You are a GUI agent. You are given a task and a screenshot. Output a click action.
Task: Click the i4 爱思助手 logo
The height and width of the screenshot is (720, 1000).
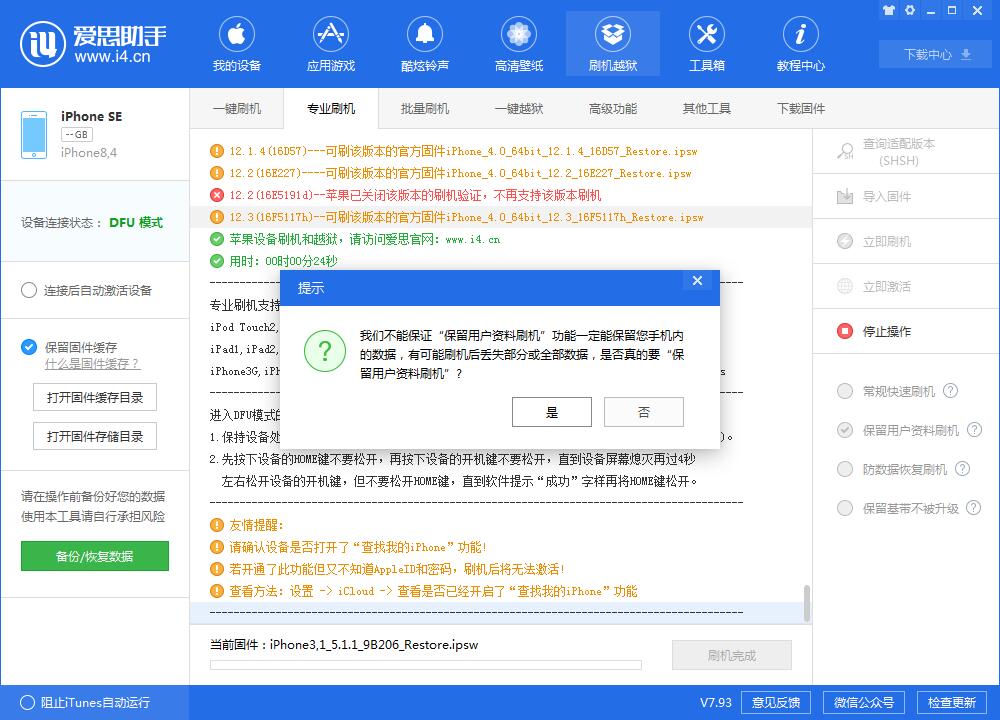tap(93, 43)
